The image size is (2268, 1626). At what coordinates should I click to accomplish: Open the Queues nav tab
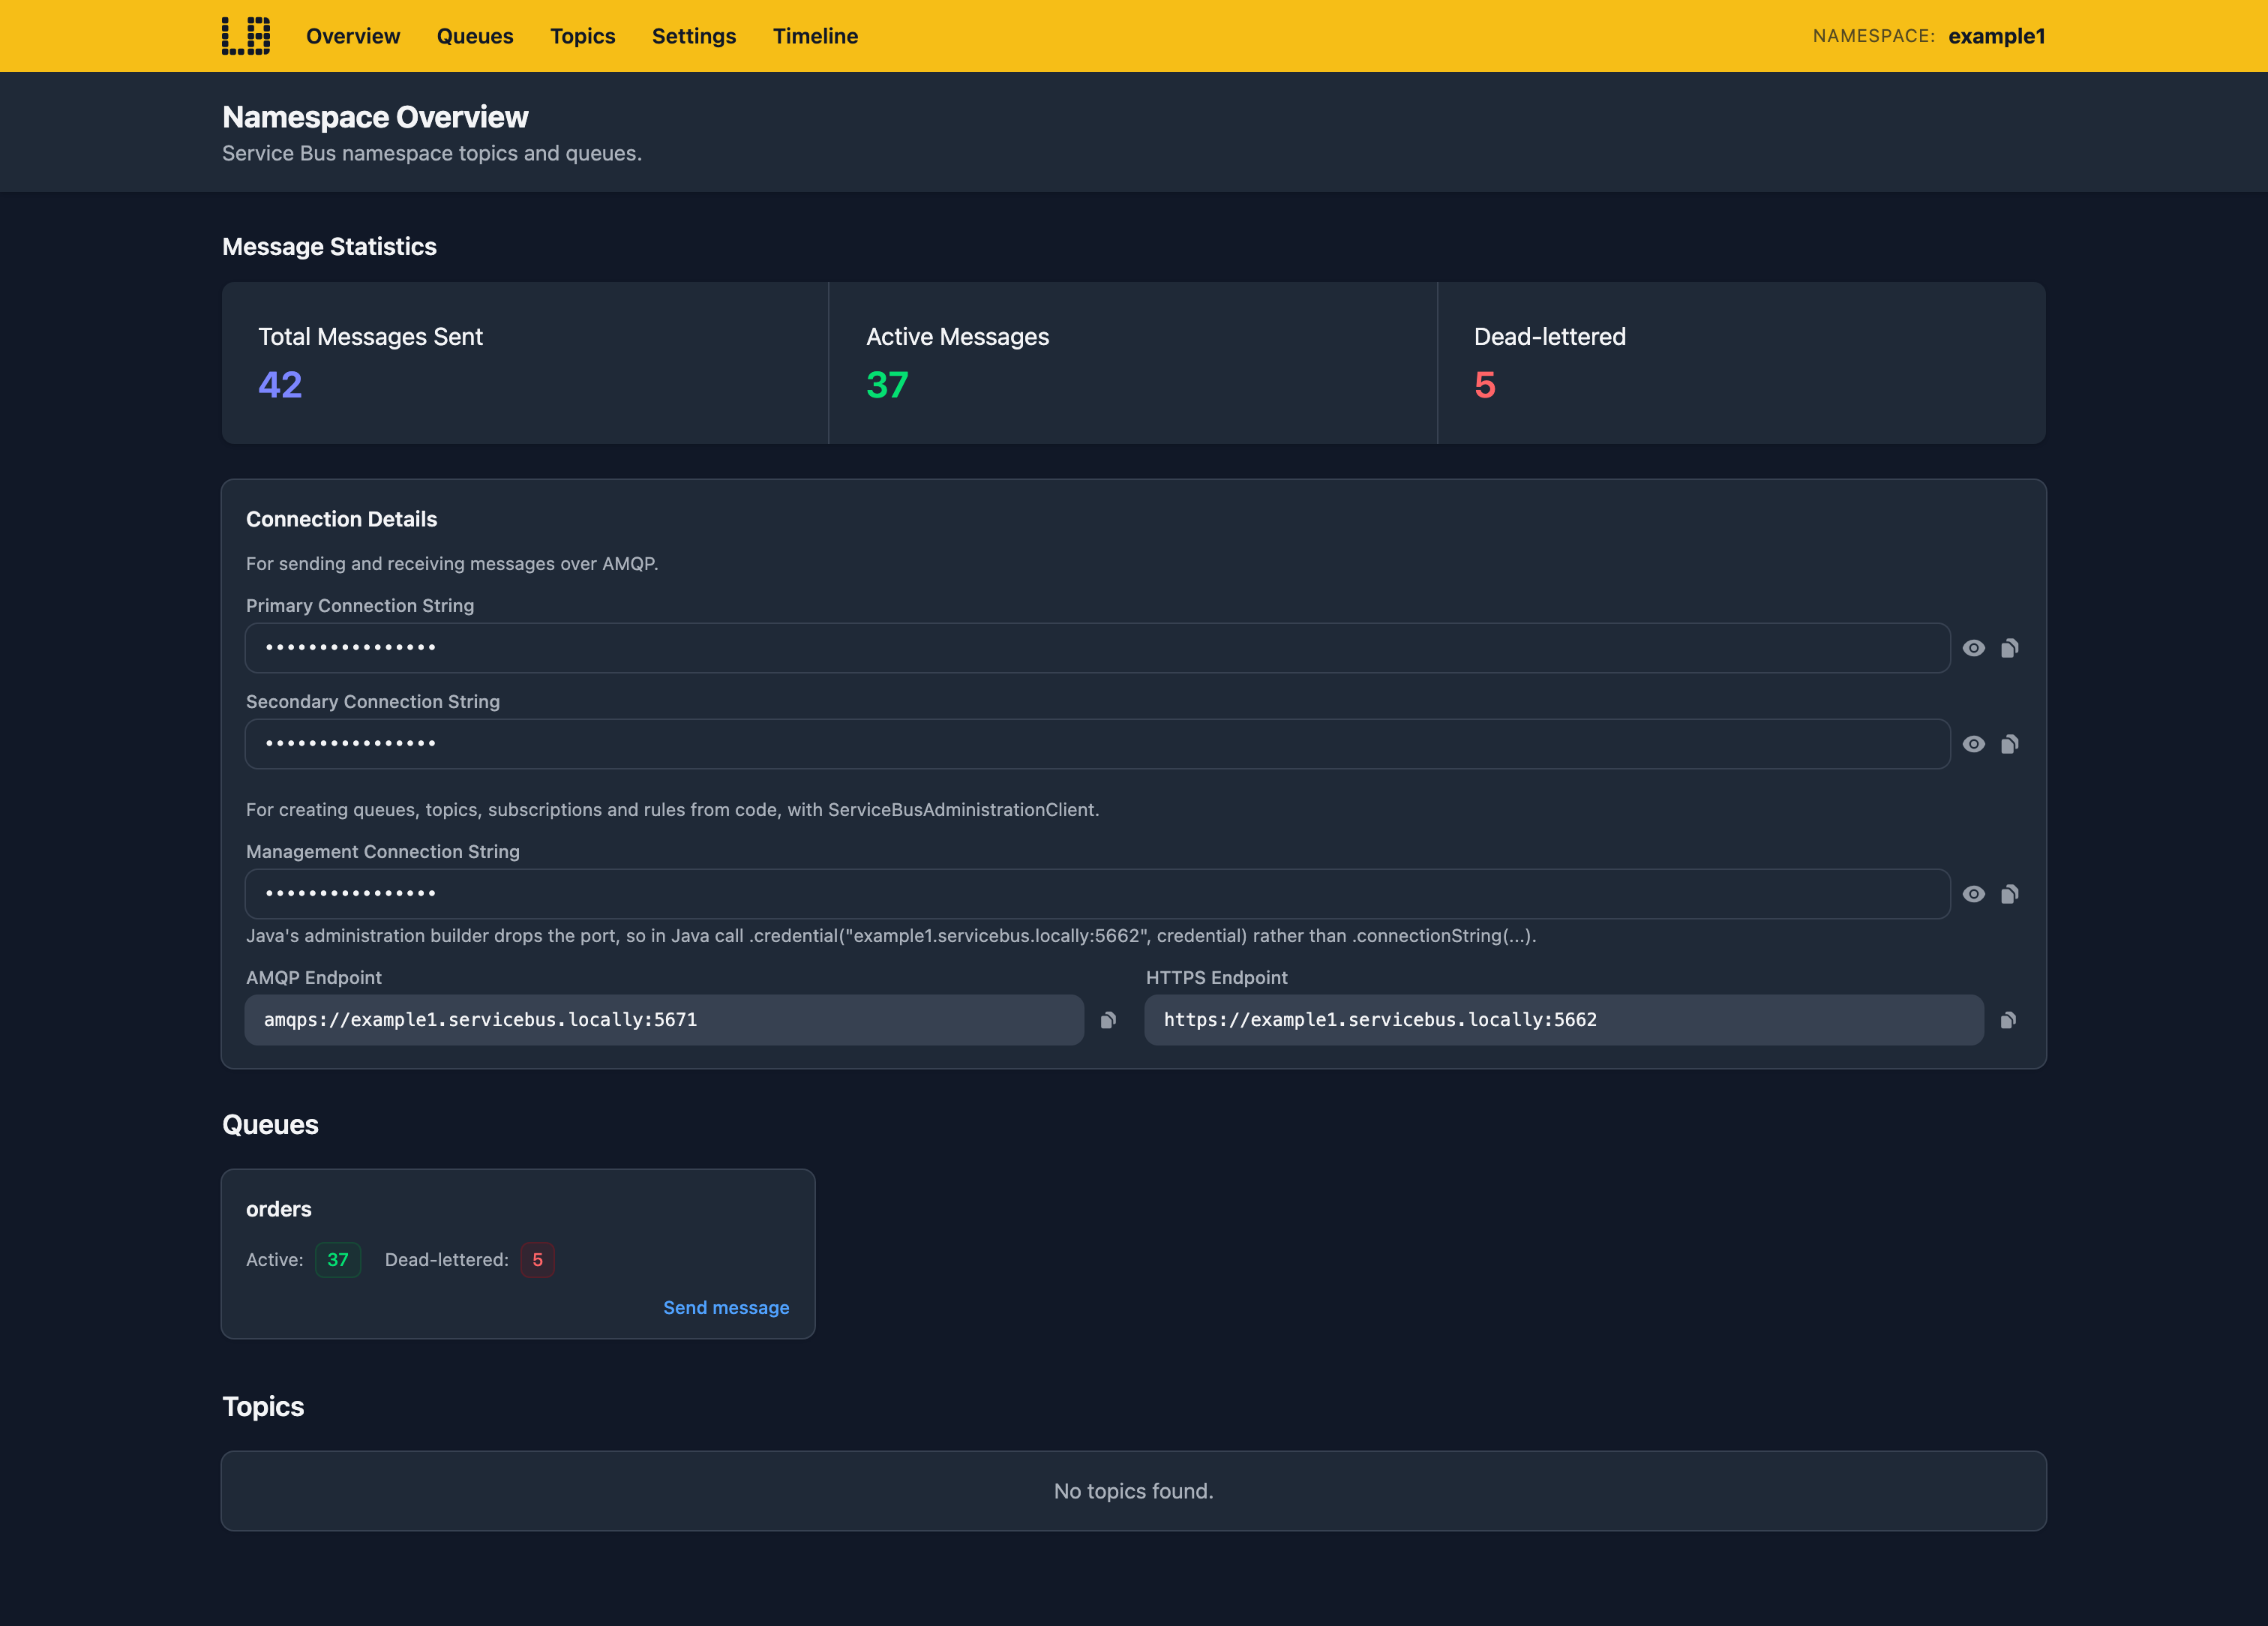(x=475, y=36)
